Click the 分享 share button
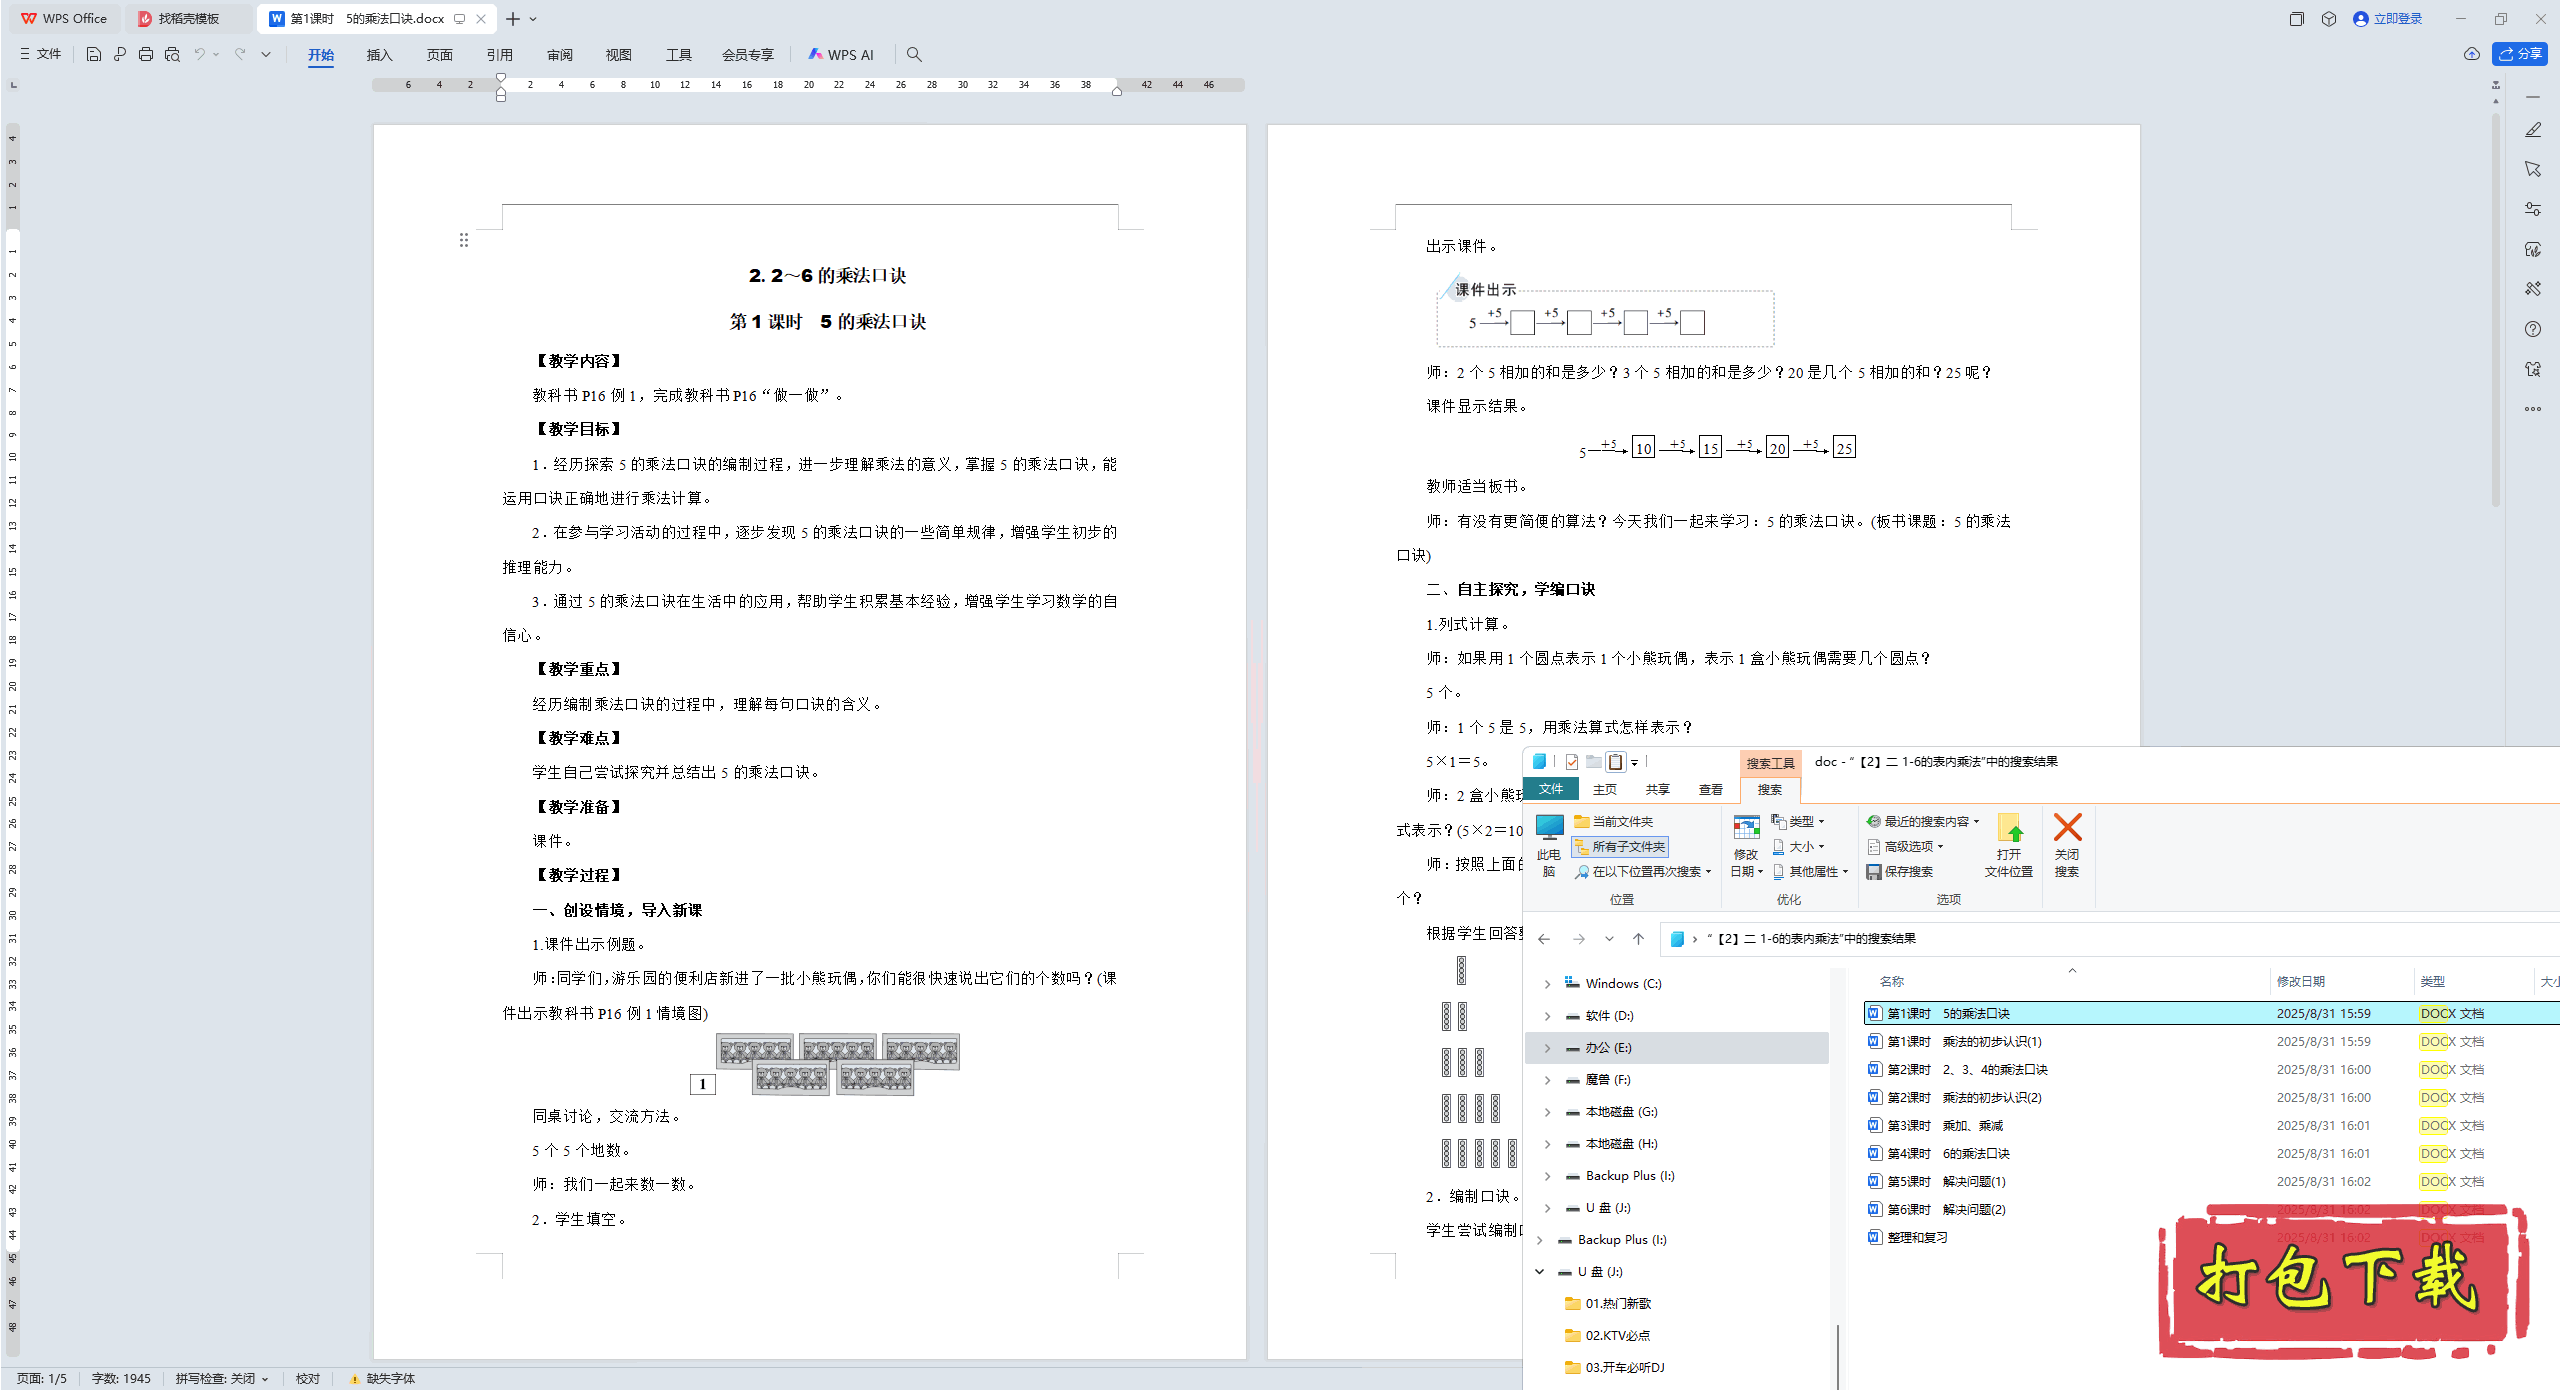2560x1390 pixels. (2519, 54)
